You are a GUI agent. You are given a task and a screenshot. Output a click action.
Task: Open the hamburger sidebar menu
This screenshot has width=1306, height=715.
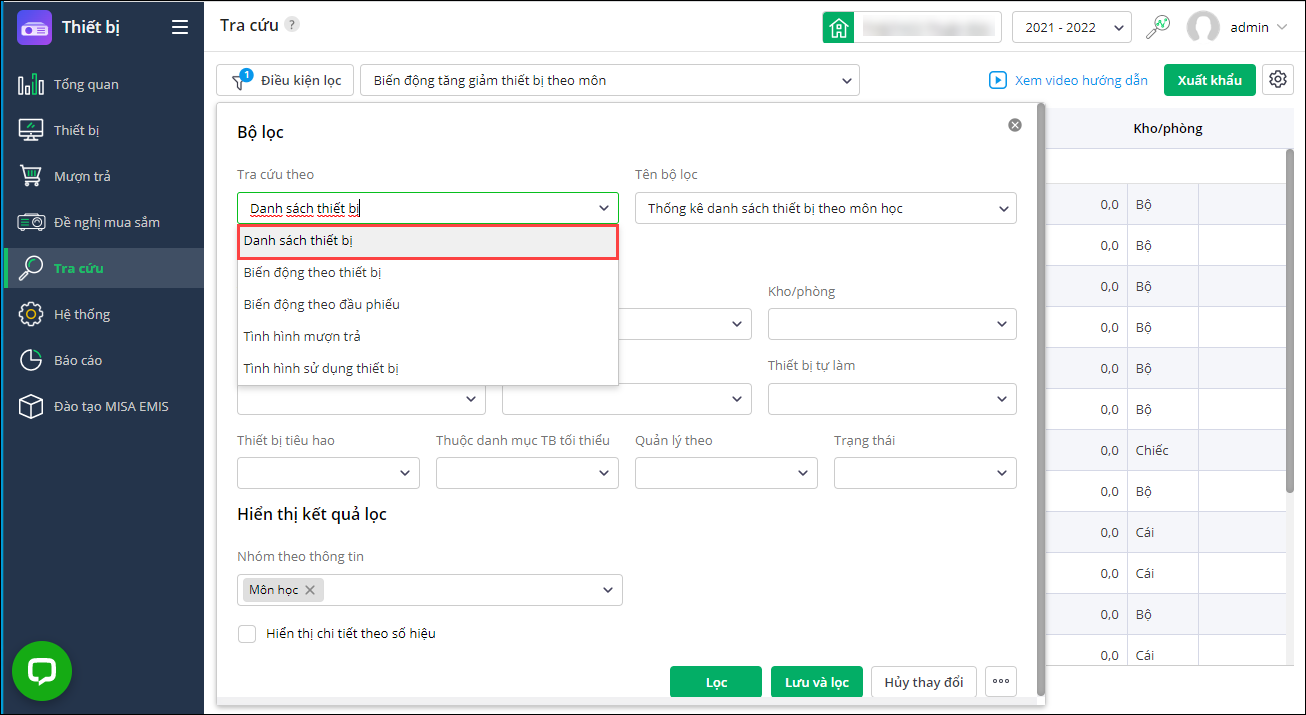tap(180, 27)
